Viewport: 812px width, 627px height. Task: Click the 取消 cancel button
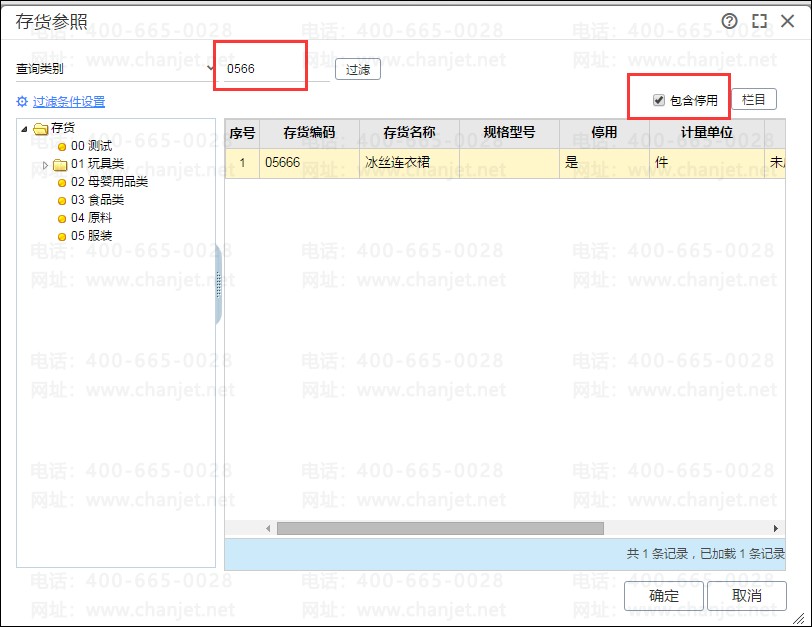pos(747,595)
